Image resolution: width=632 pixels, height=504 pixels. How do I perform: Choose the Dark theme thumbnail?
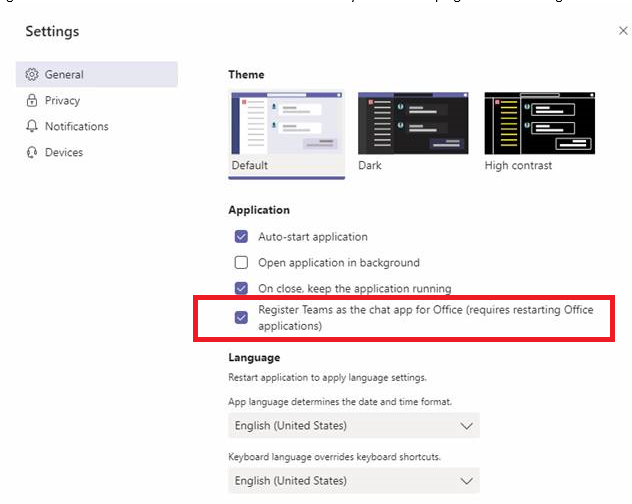(x=413, y=123)
